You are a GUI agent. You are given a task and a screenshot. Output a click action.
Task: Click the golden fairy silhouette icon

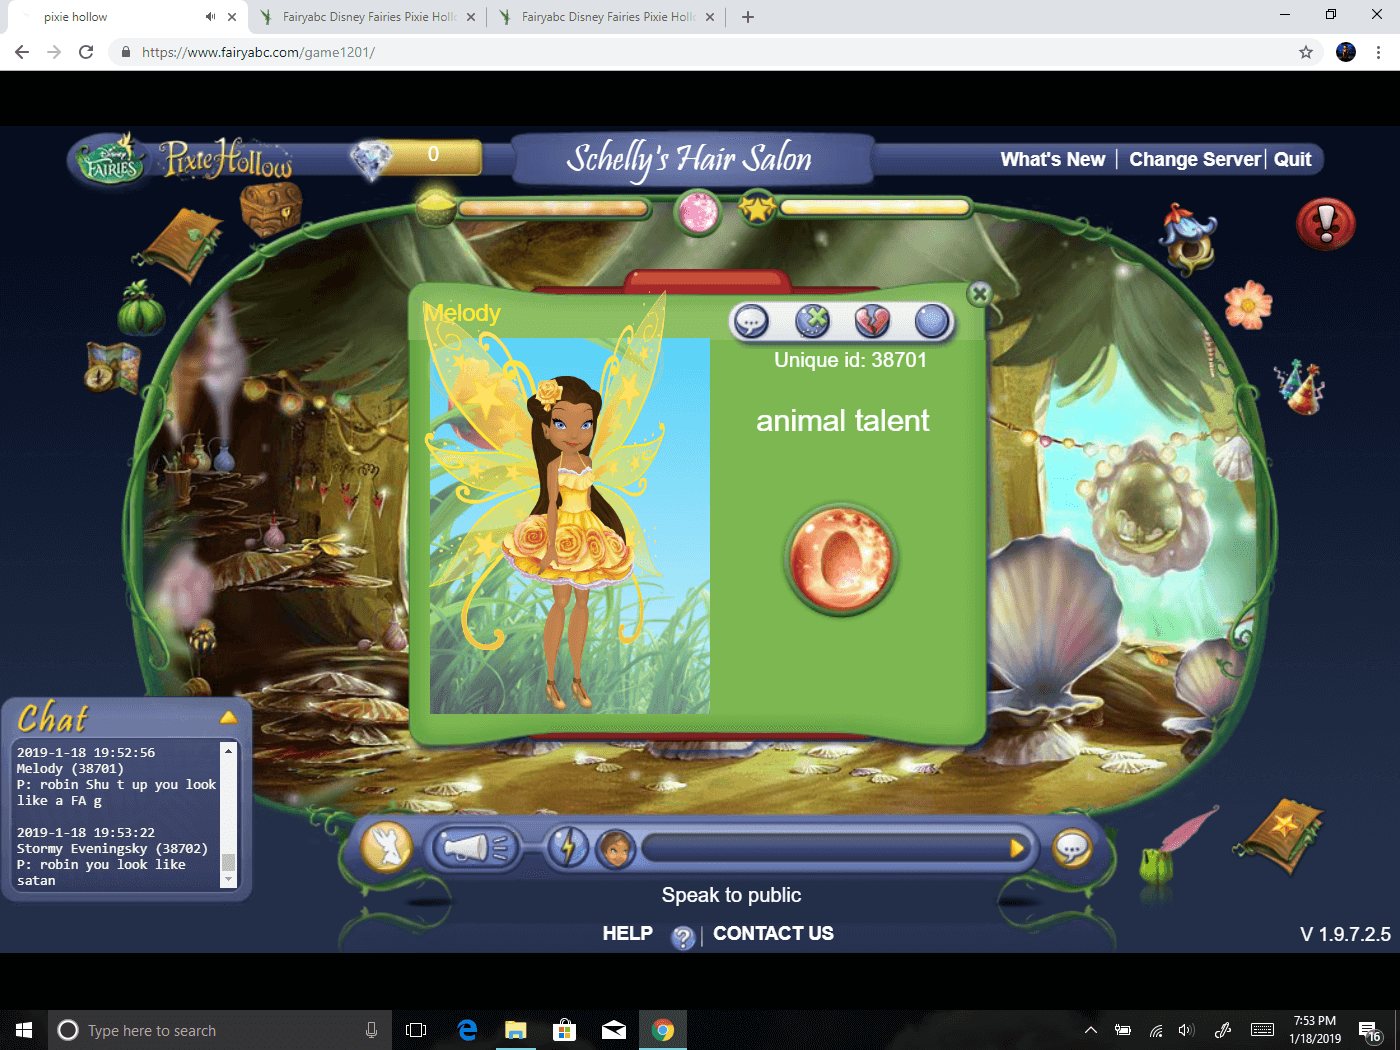[385, 846]
